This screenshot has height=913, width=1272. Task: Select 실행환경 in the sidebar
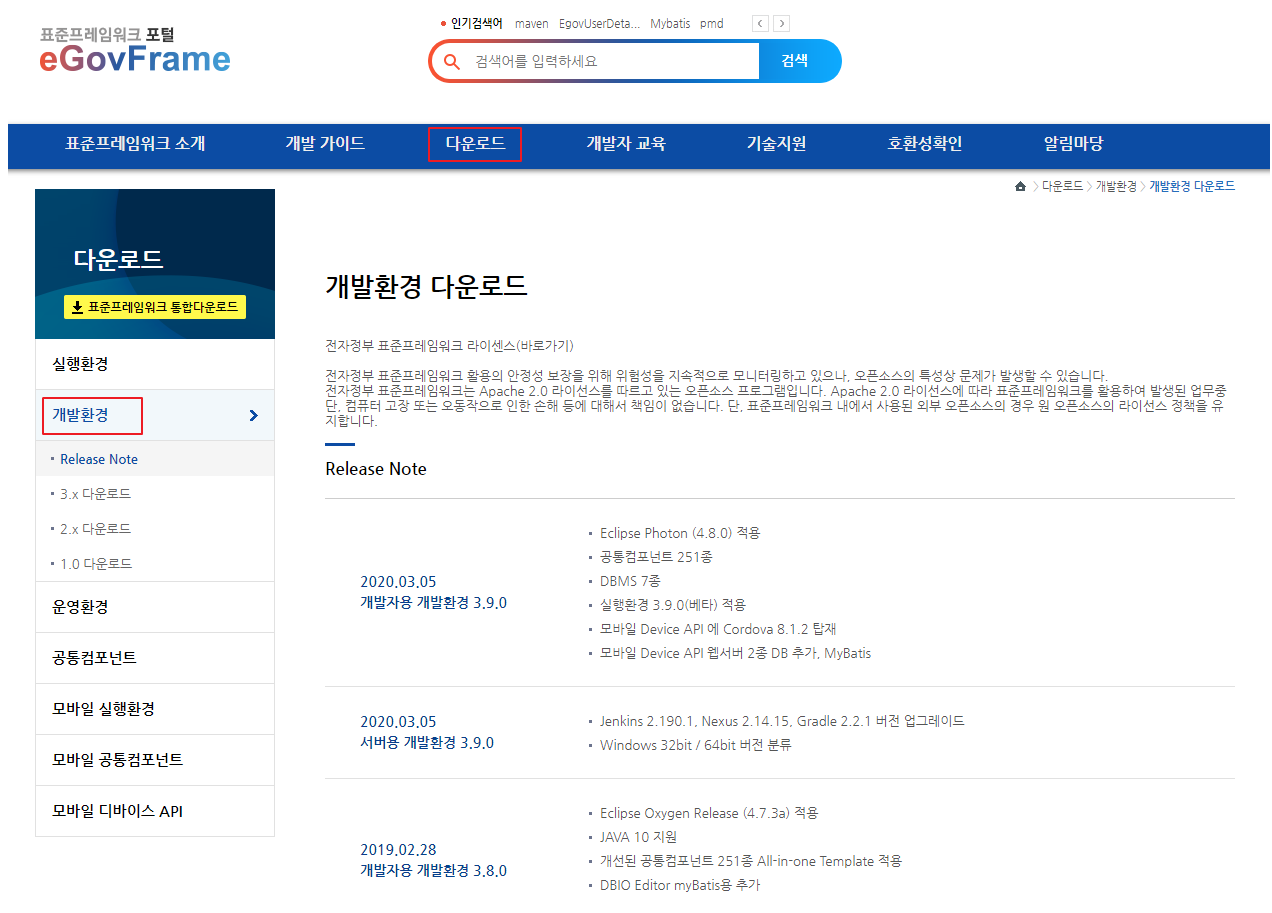[80, 364]
